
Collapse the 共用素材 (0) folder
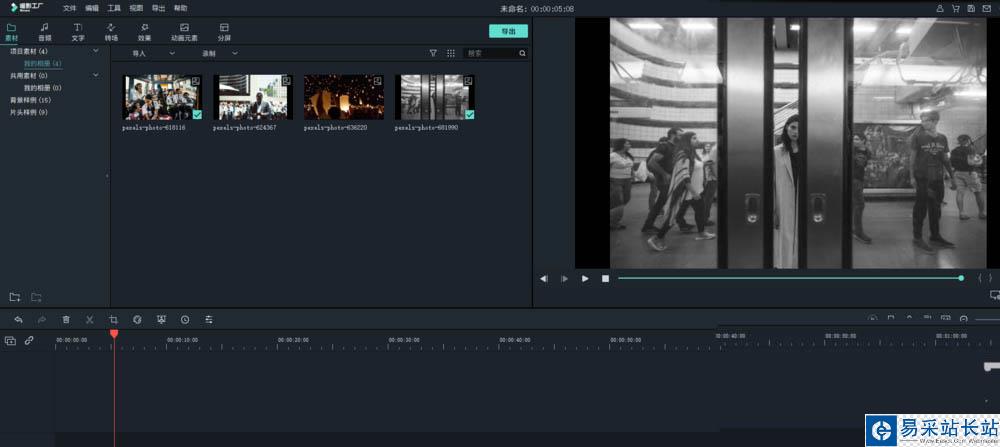click(x=96, y=75)
